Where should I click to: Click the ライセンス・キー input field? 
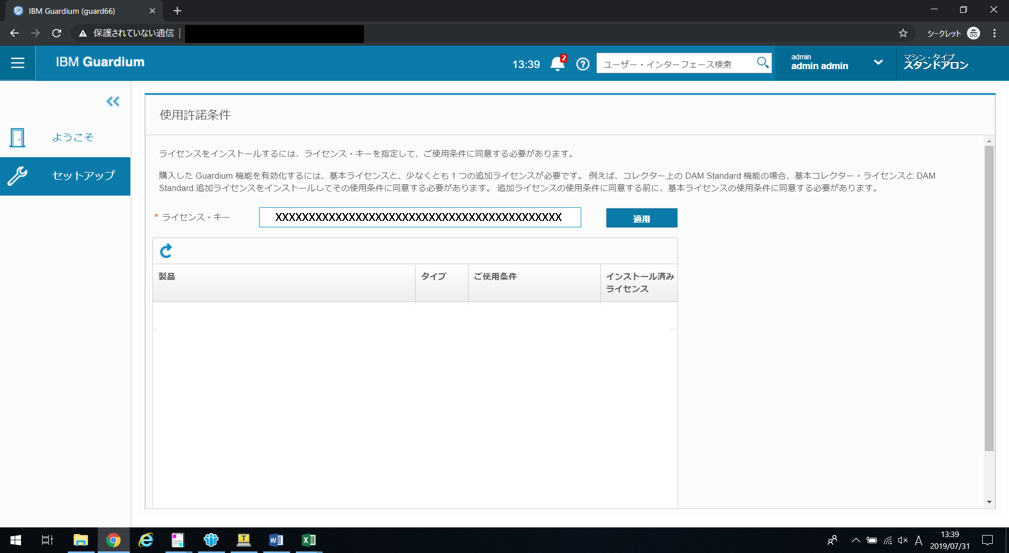[420, 218]
